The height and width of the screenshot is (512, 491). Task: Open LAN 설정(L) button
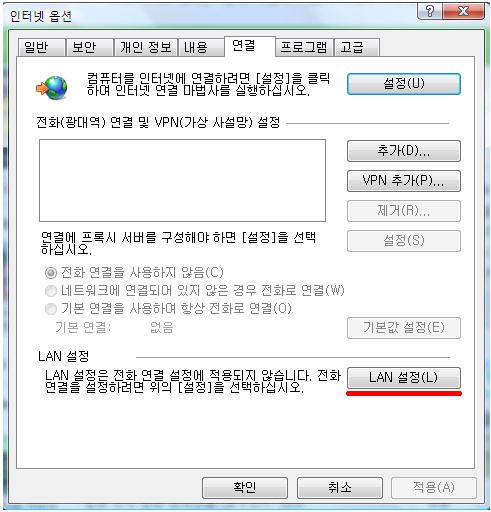click(404, 378)
